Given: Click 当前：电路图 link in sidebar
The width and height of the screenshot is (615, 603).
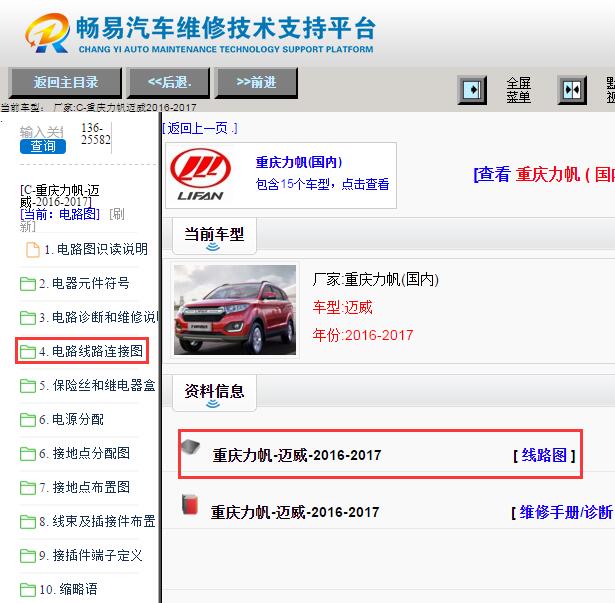Looking at the screenshot, I should click(60, 214).
